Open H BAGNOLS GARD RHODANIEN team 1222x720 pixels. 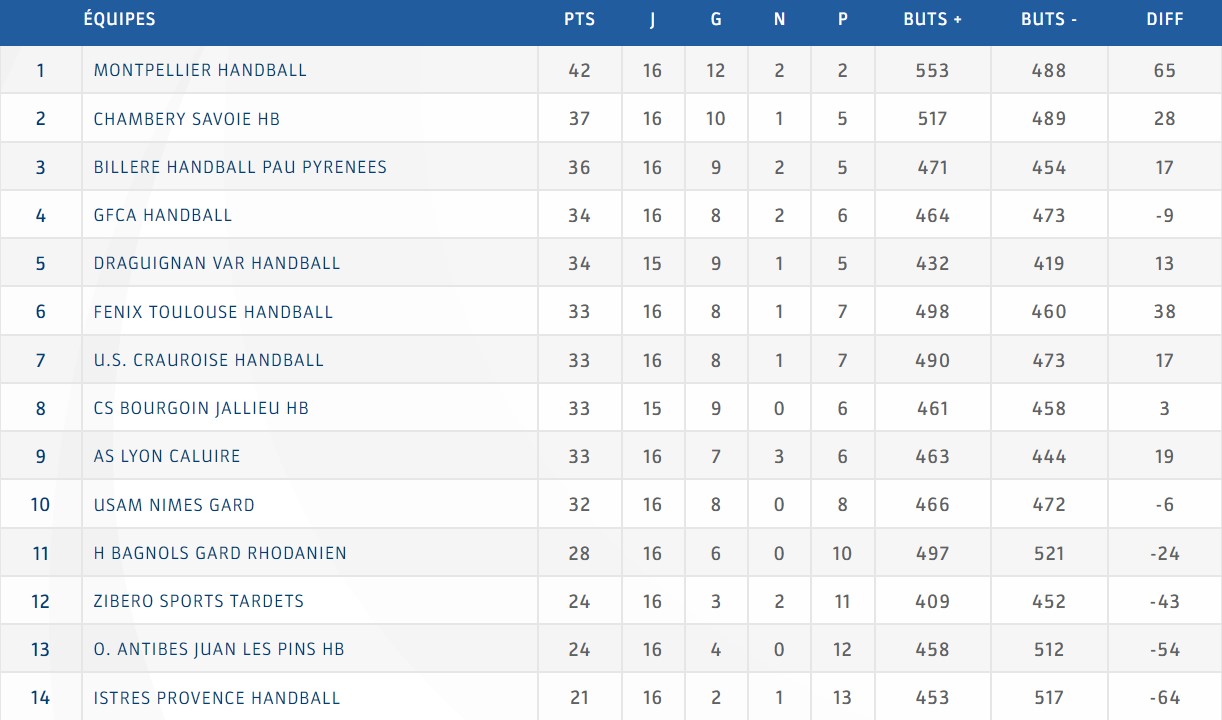220,553
